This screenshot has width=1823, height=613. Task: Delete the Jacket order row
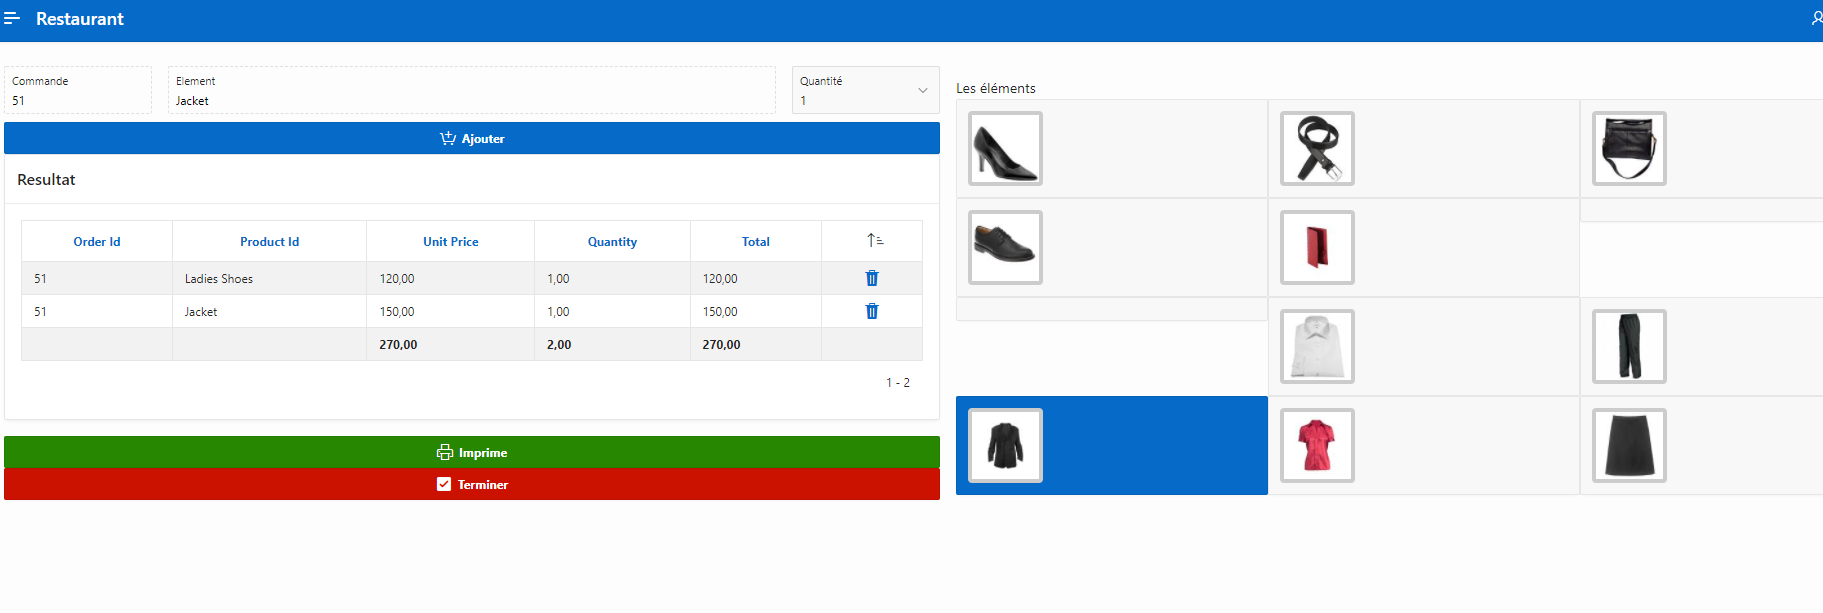click(x=871, y=312)
